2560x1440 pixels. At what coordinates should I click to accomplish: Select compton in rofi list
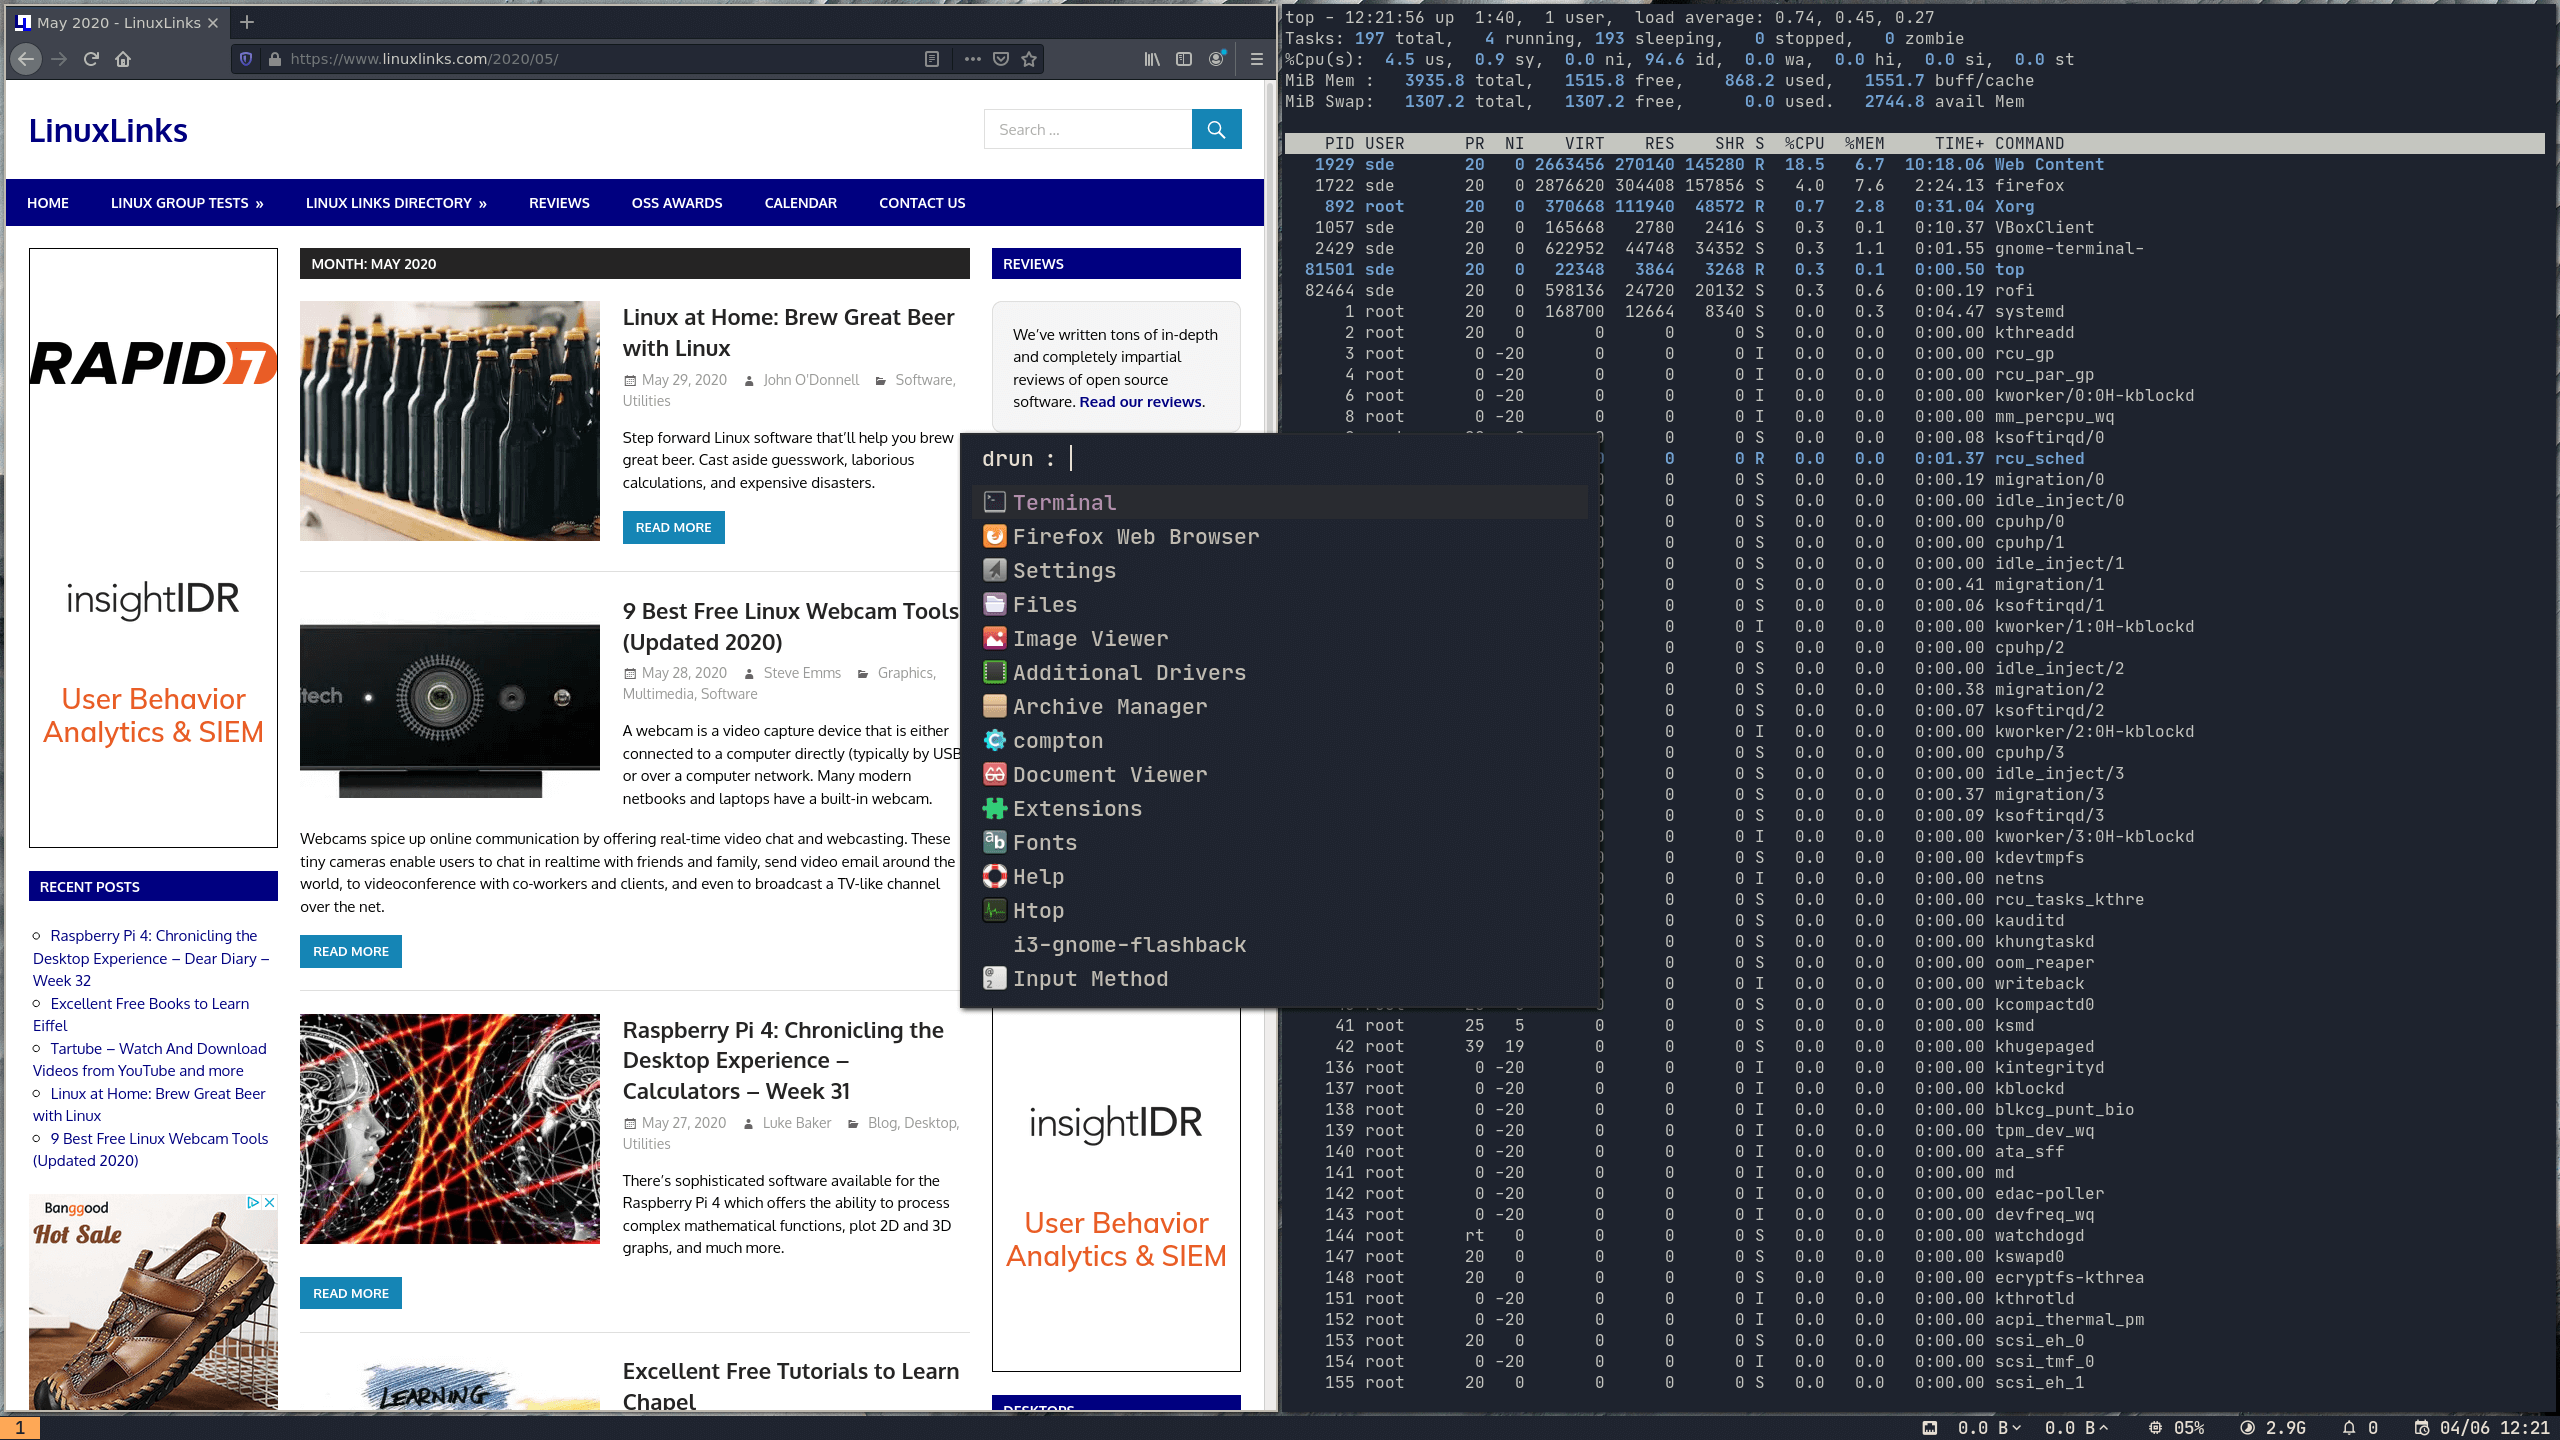click(1280, 740)
